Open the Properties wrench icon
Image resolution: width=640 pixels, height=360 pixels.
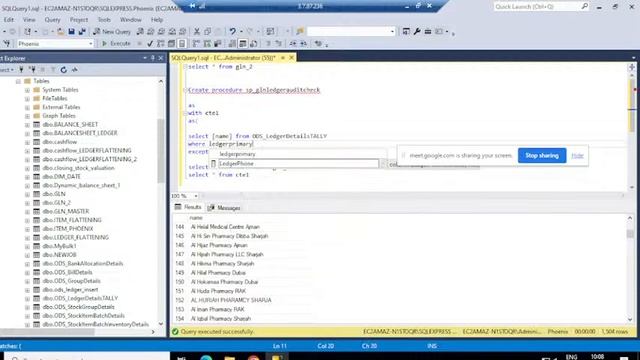tap(417, 31)
